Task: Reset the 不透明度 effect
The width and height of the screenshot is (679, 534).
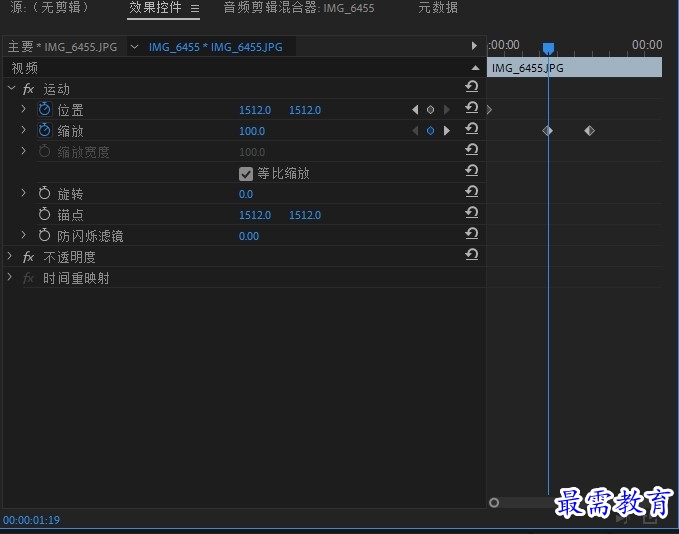Action: pos(472,254)
